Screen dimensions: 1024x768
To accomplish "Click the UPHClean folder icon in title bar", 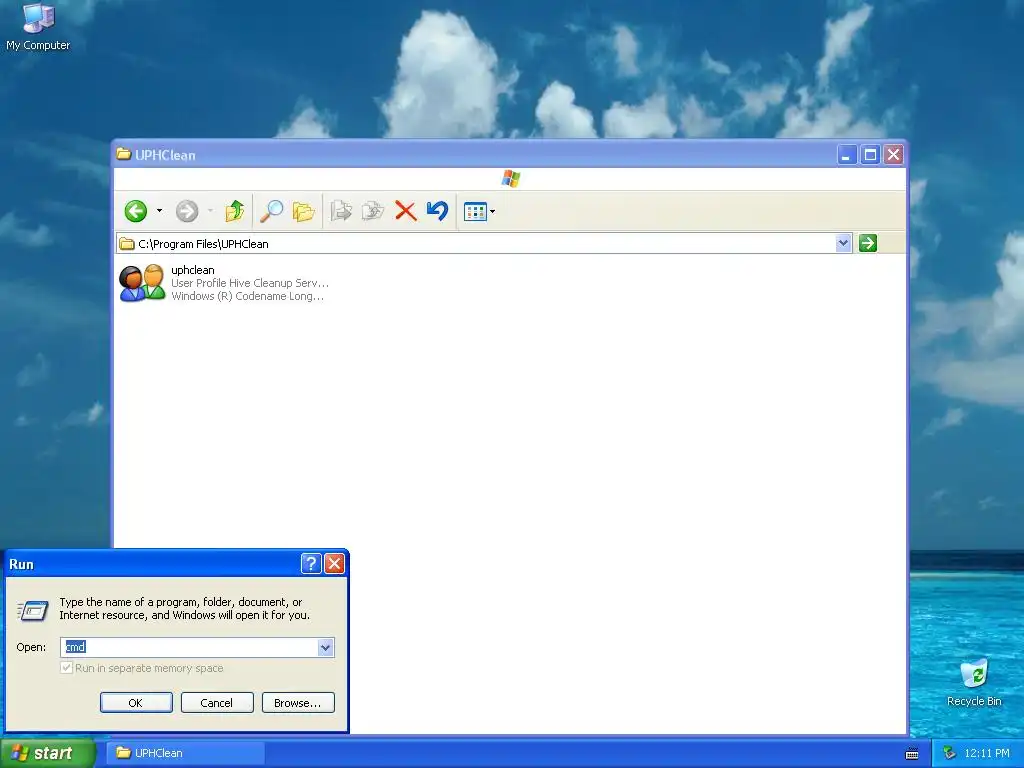I will point(123,154).
